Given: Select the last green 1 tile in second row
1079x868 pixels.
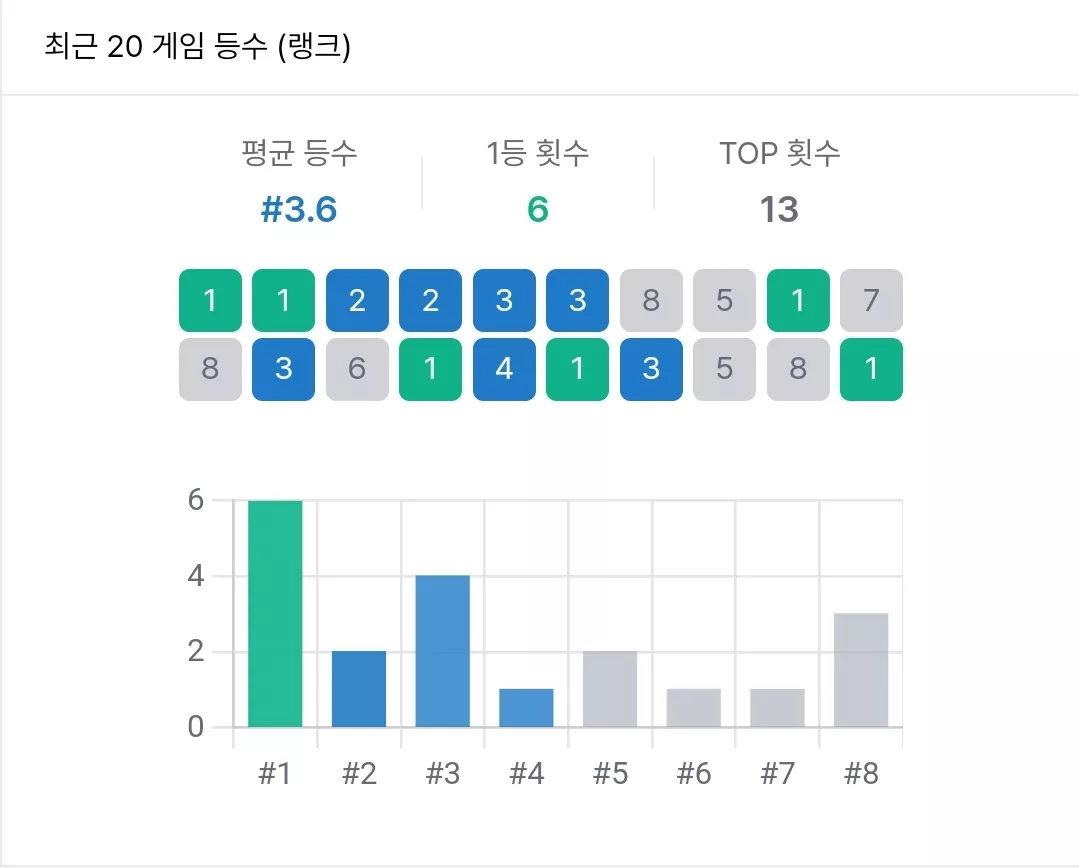Looking at the screenshot, I should point(871,369).
